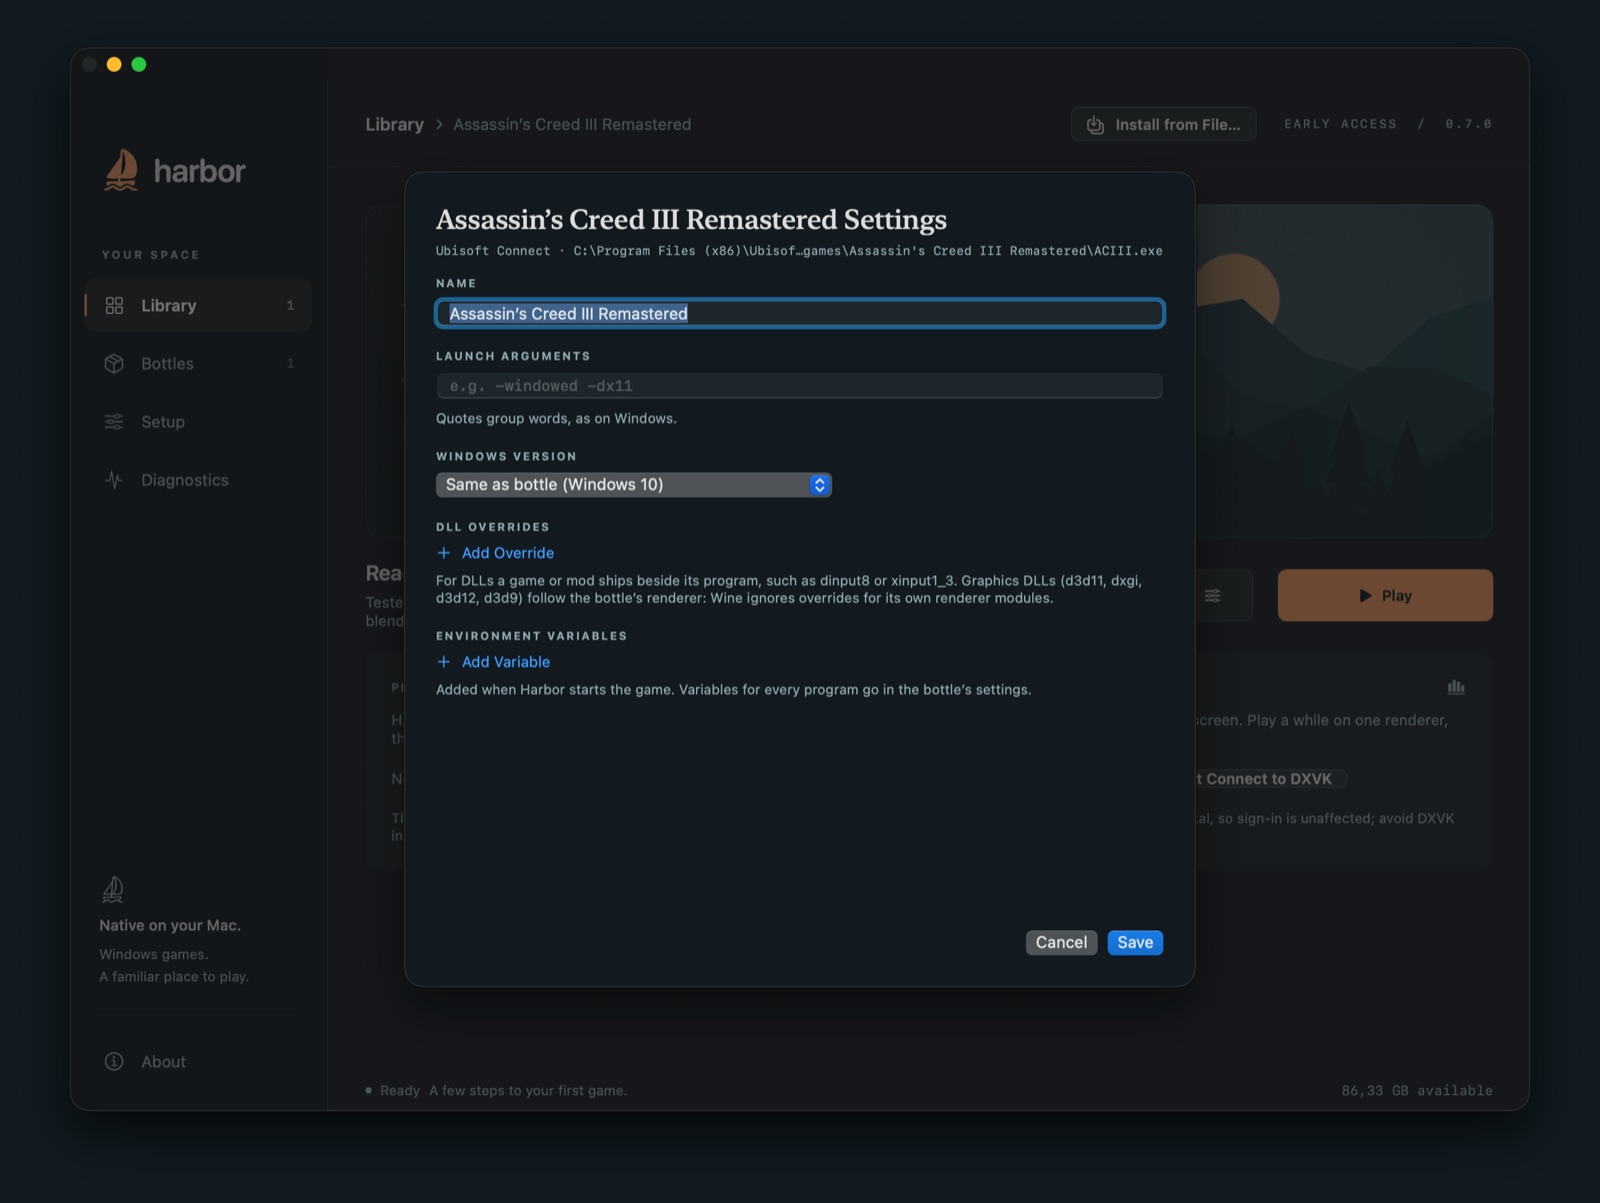Click the harbor sailboat logo icon
1600x1203 pixels.
pos(121,170)
